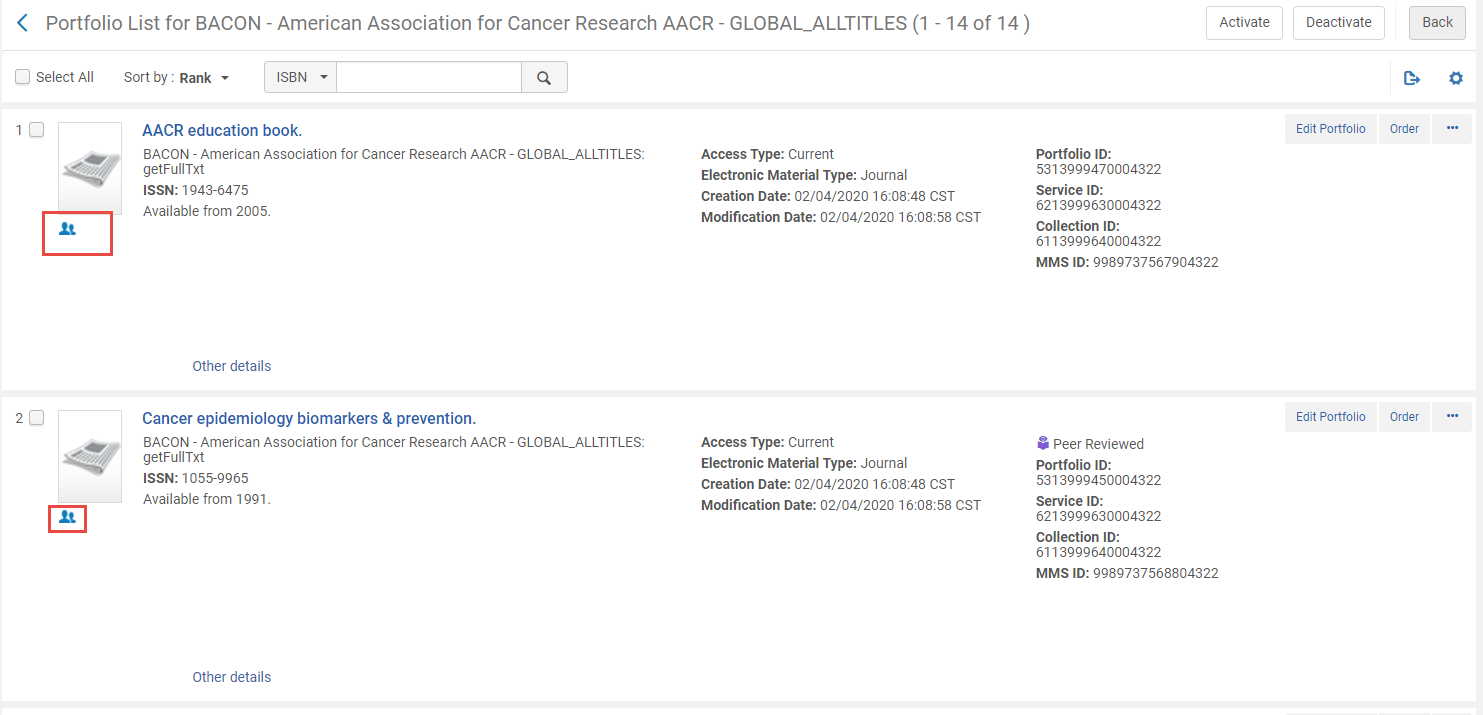The image size is (1483, 715).
Task: Click journal thumbnail for AACR education book
Action: (x=90, y=168)
